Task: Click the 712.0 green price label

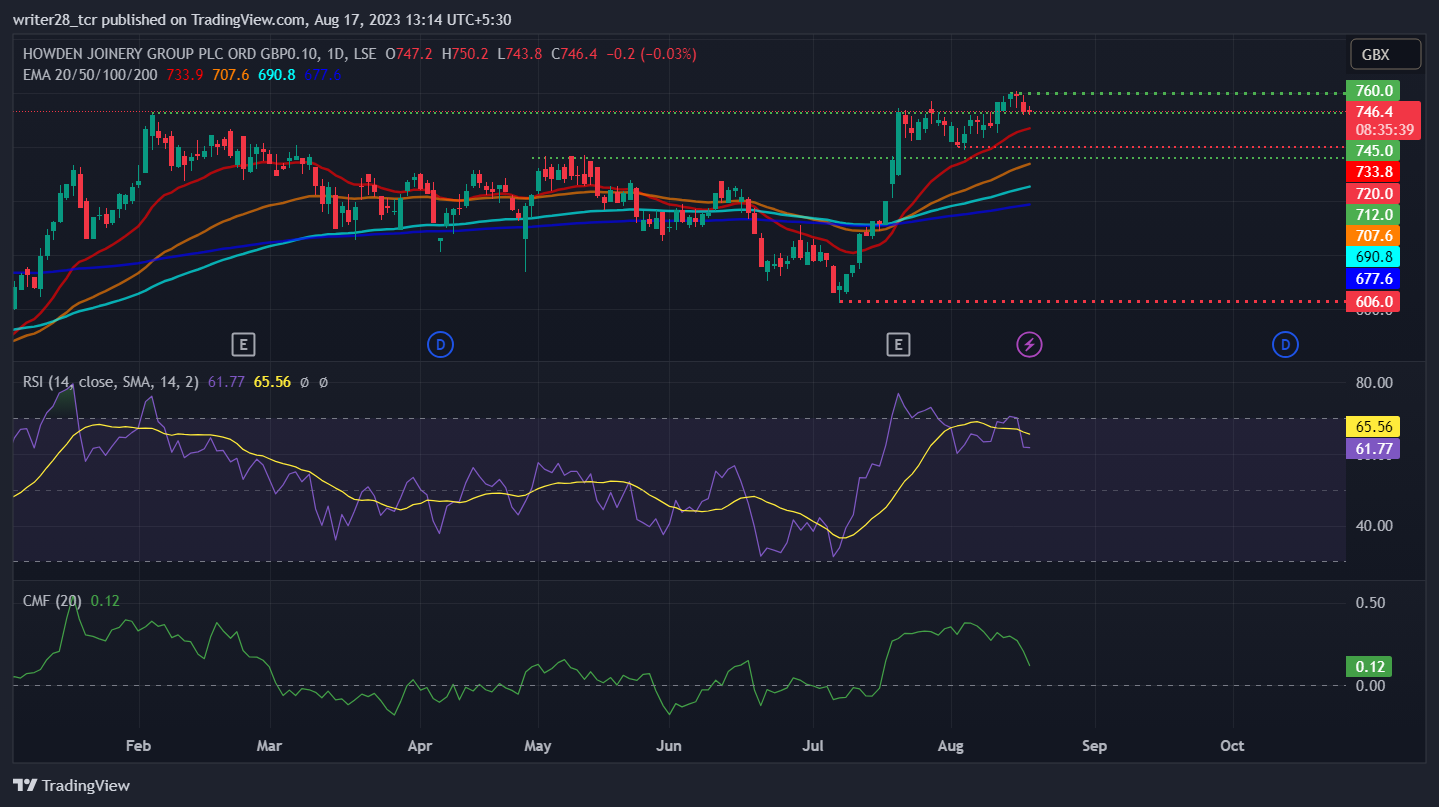Action: point(1373,214)
